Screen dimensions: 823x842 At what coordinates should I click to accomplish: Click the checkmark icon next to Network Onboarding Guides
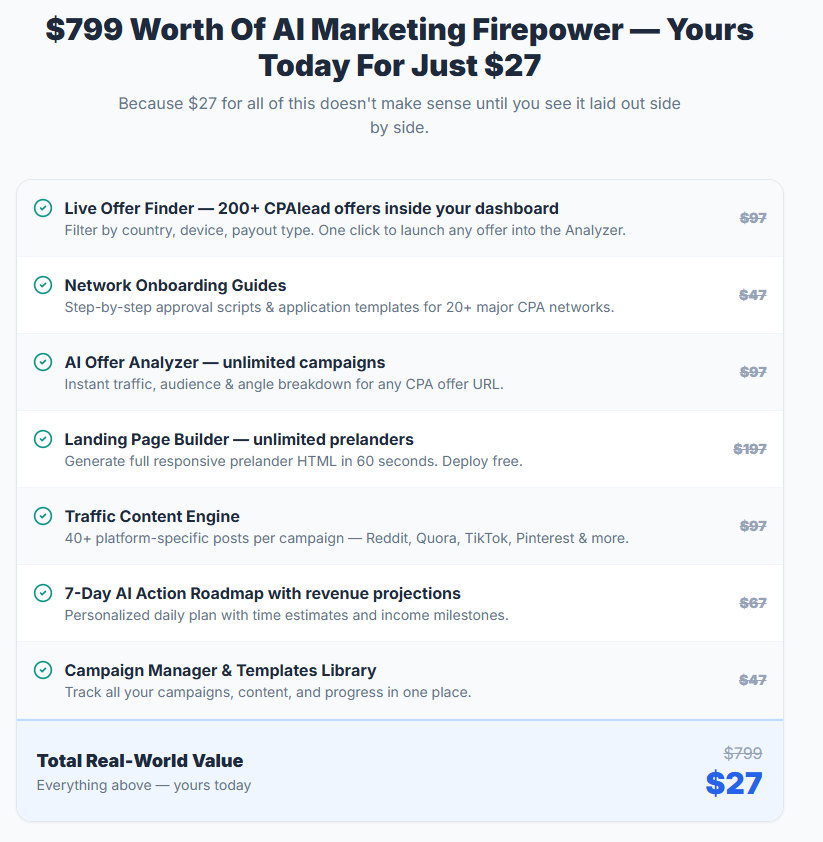click(43, 285)
